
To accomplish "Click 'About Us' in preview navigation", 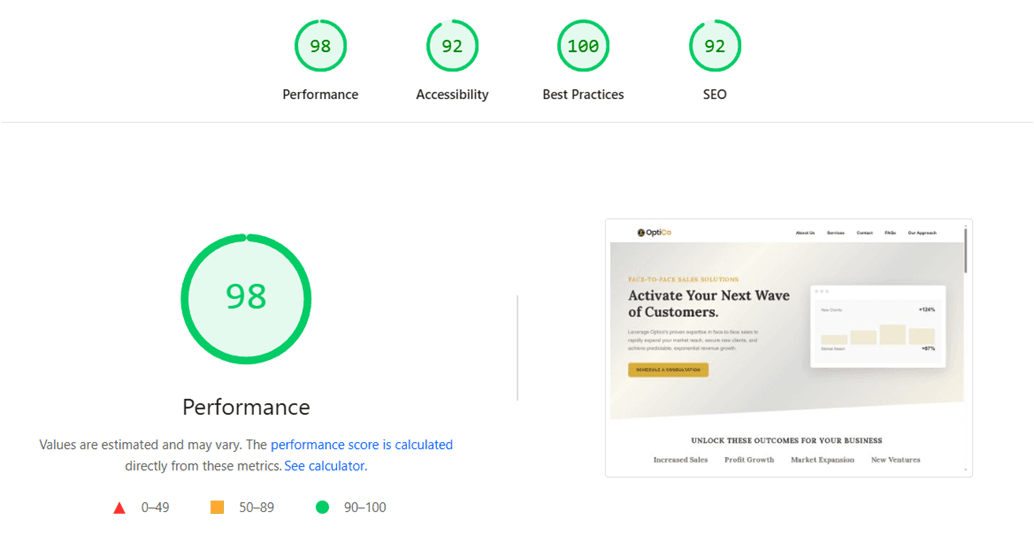I will pos(805,233).
